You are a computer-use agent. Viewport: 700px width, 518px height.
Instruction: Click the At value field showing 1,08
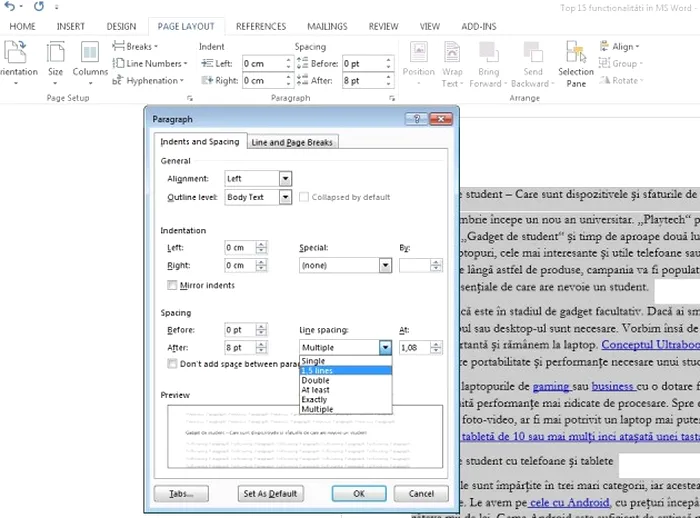[x=415, y=347]
